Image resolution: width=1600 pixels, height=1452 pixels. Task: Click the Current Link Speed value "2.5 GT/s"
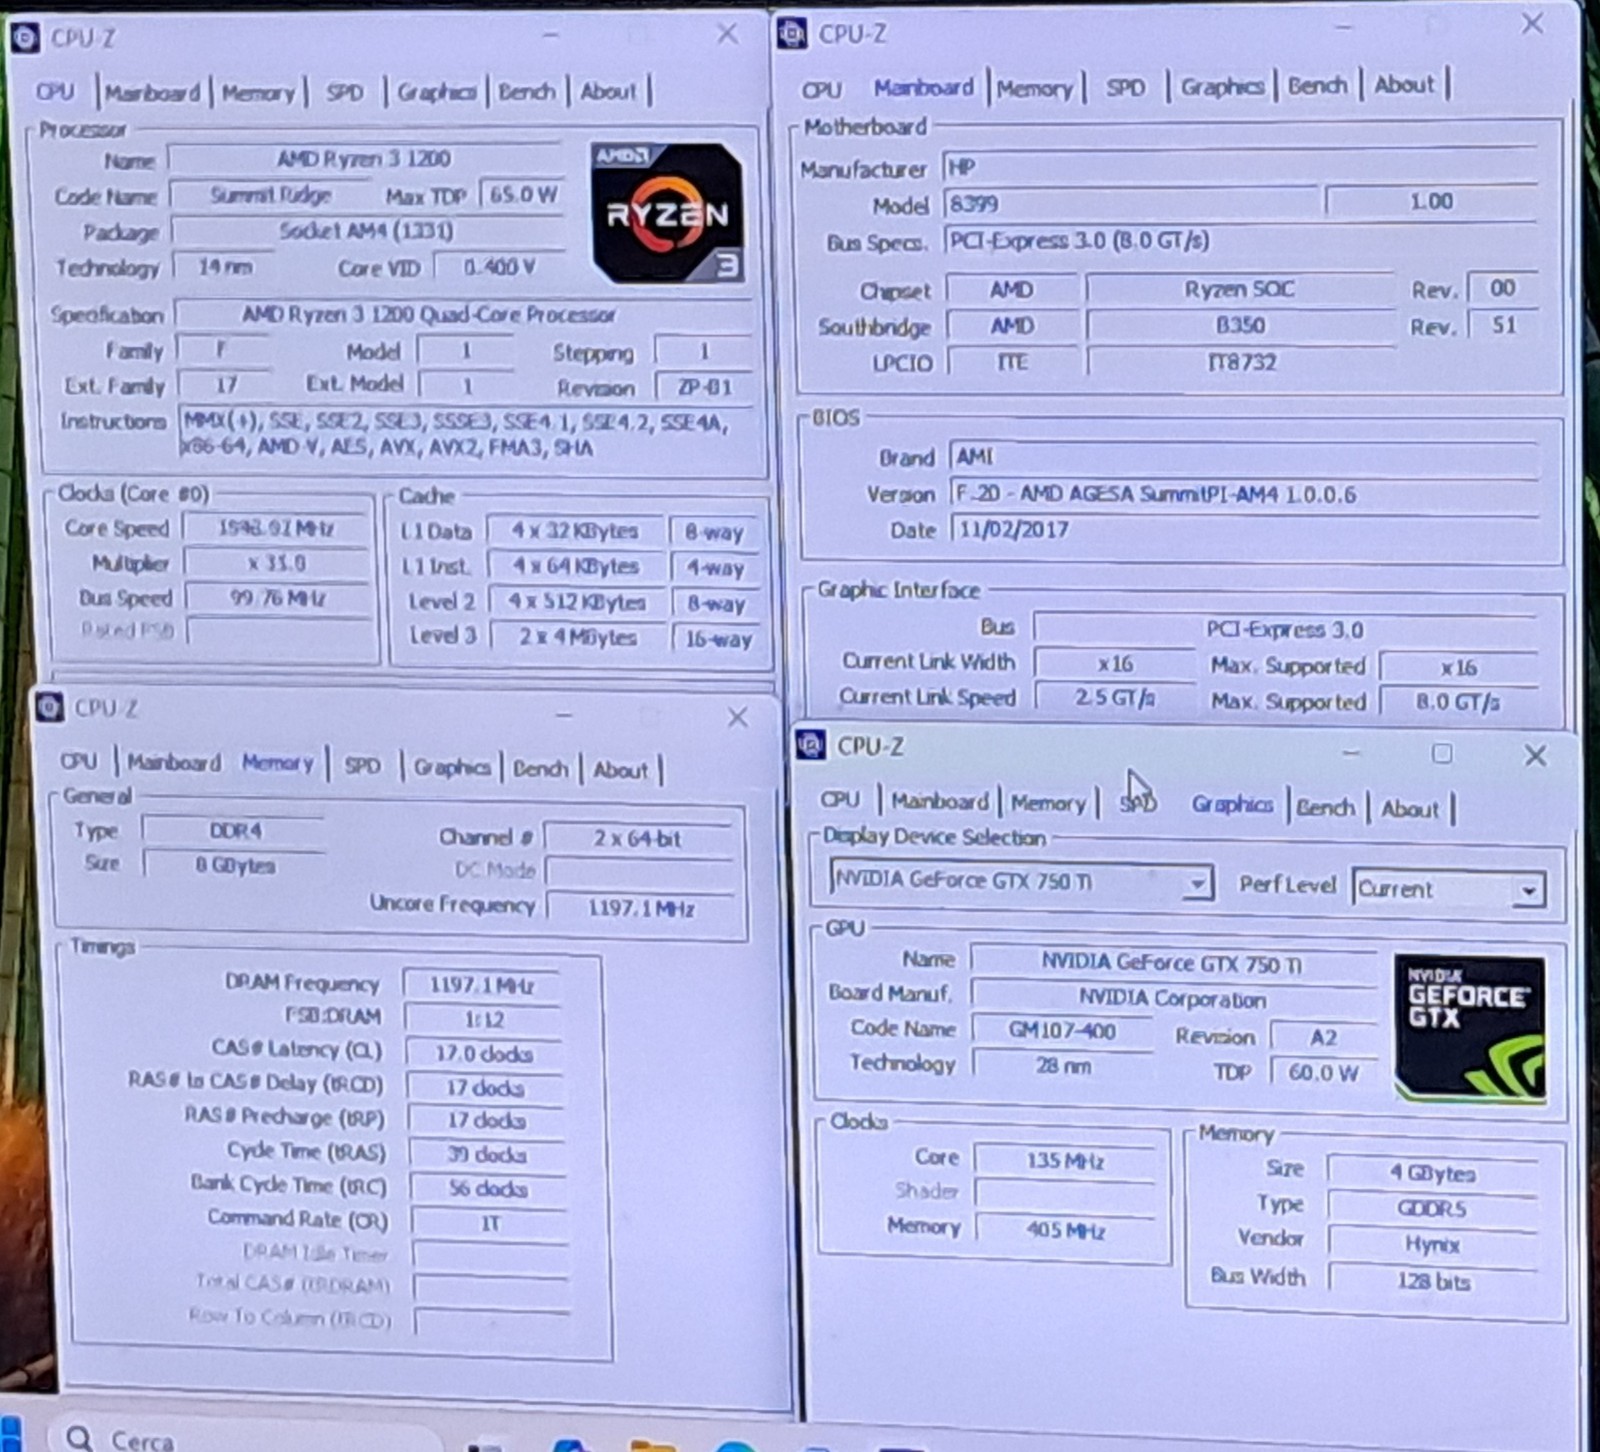(x=1115, y=697)
